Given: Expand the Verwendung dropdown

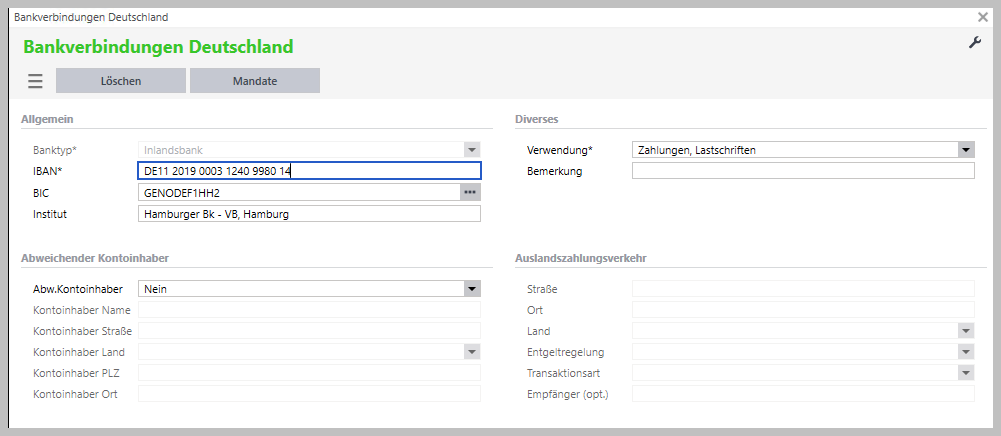Looking at the screenshot, I should (966, 150).
